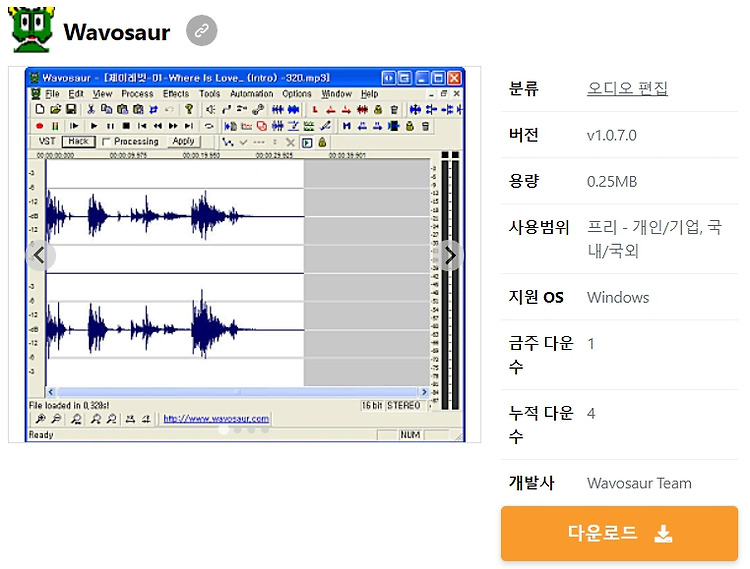Click the blue horizontal scrollbar thumb
750x569 pixels.
click(x=237, y=392)
